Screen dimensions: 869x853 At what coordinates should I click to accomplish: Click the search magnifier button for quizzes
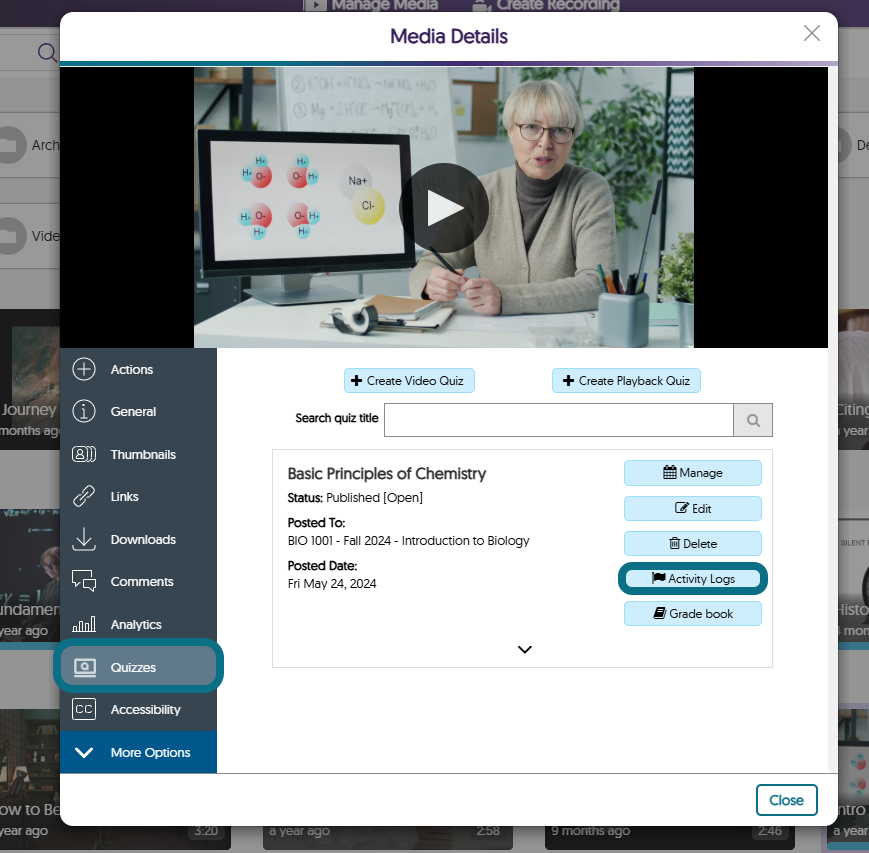pyautogui.click(x=753, y=420)
